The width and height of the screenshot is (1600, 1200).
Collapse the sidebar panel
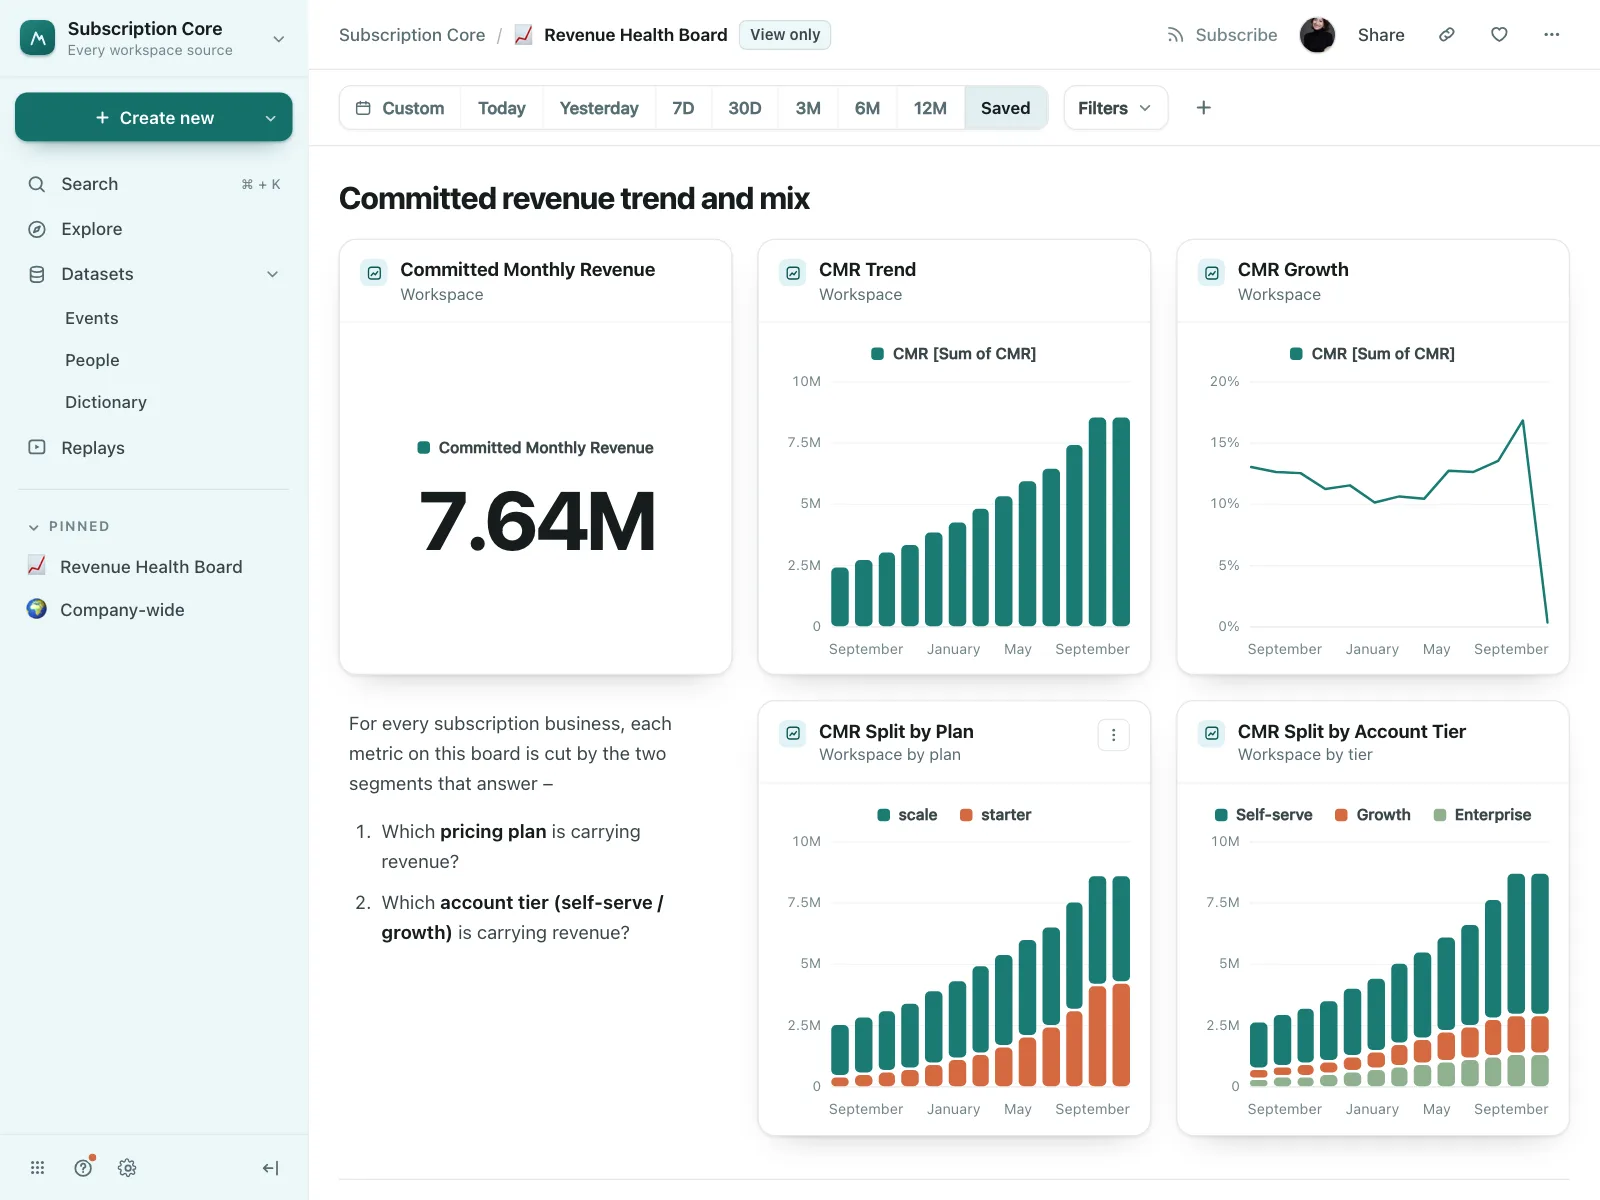tap(270, 1168)
